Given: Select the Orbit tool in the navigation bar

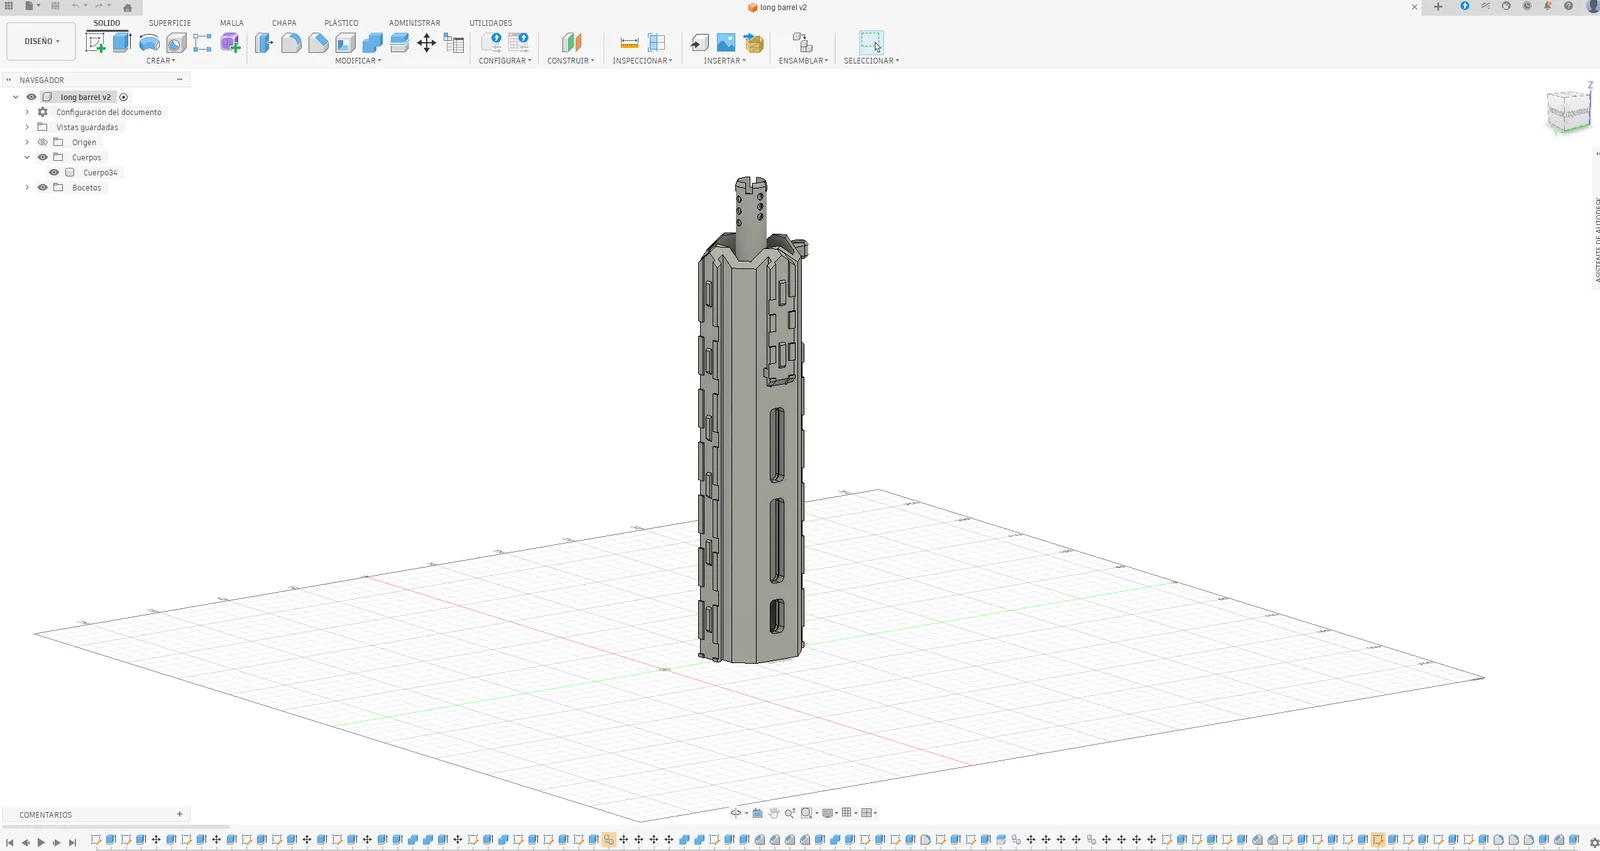Looking at the screenshot, I should pyautogui.click(x=736, y=813).
